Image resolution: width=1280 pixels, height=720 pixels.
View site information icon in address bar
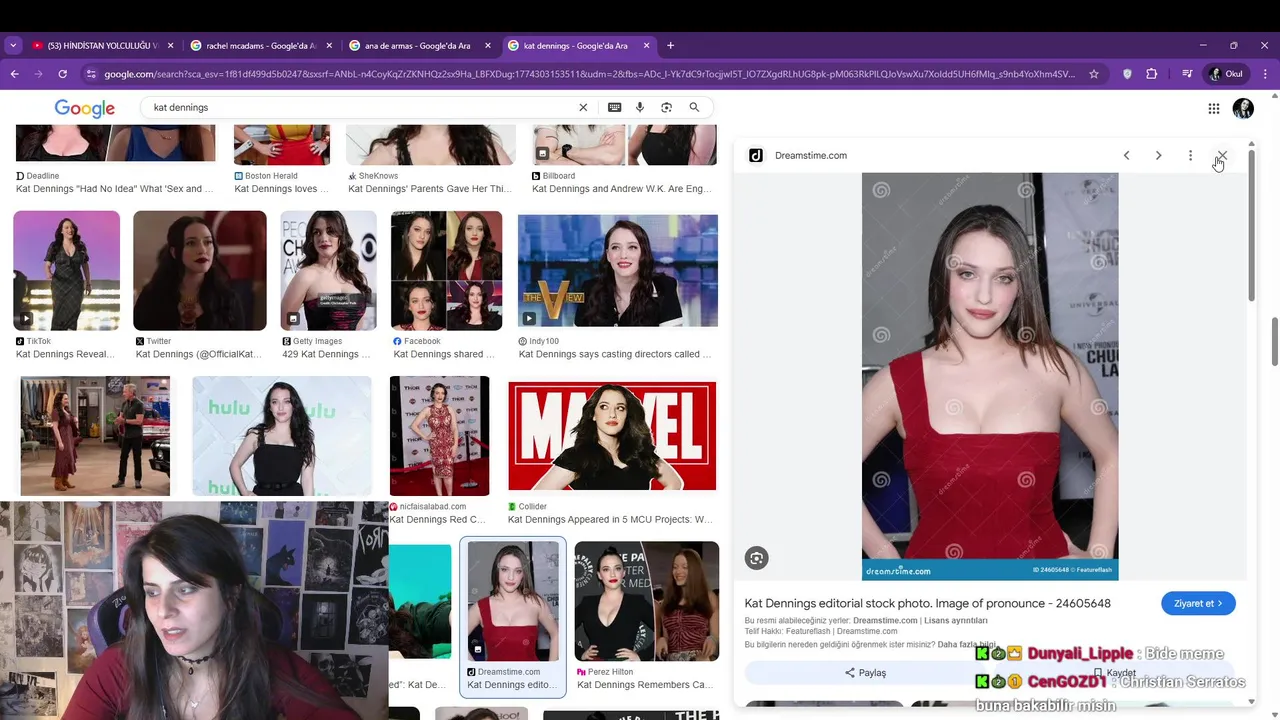pos(91,74)
